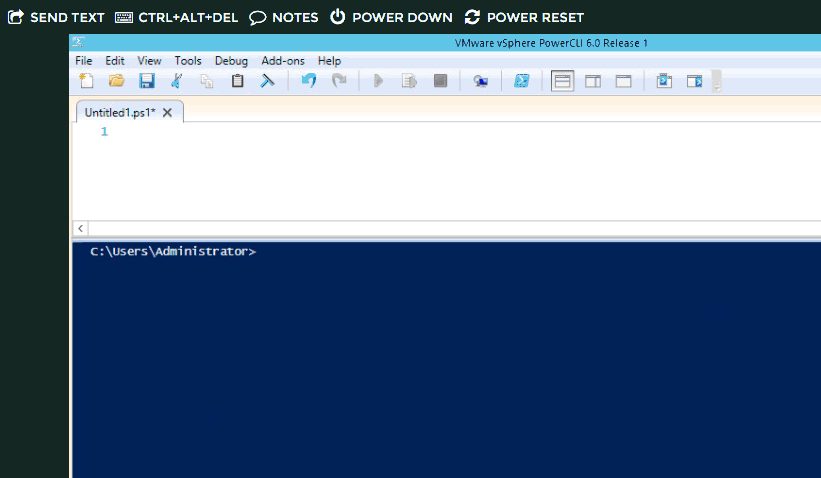This screenshot has width=821, height=478.
Task: Expand the toolbar overflow options
Action: (716, 82)
